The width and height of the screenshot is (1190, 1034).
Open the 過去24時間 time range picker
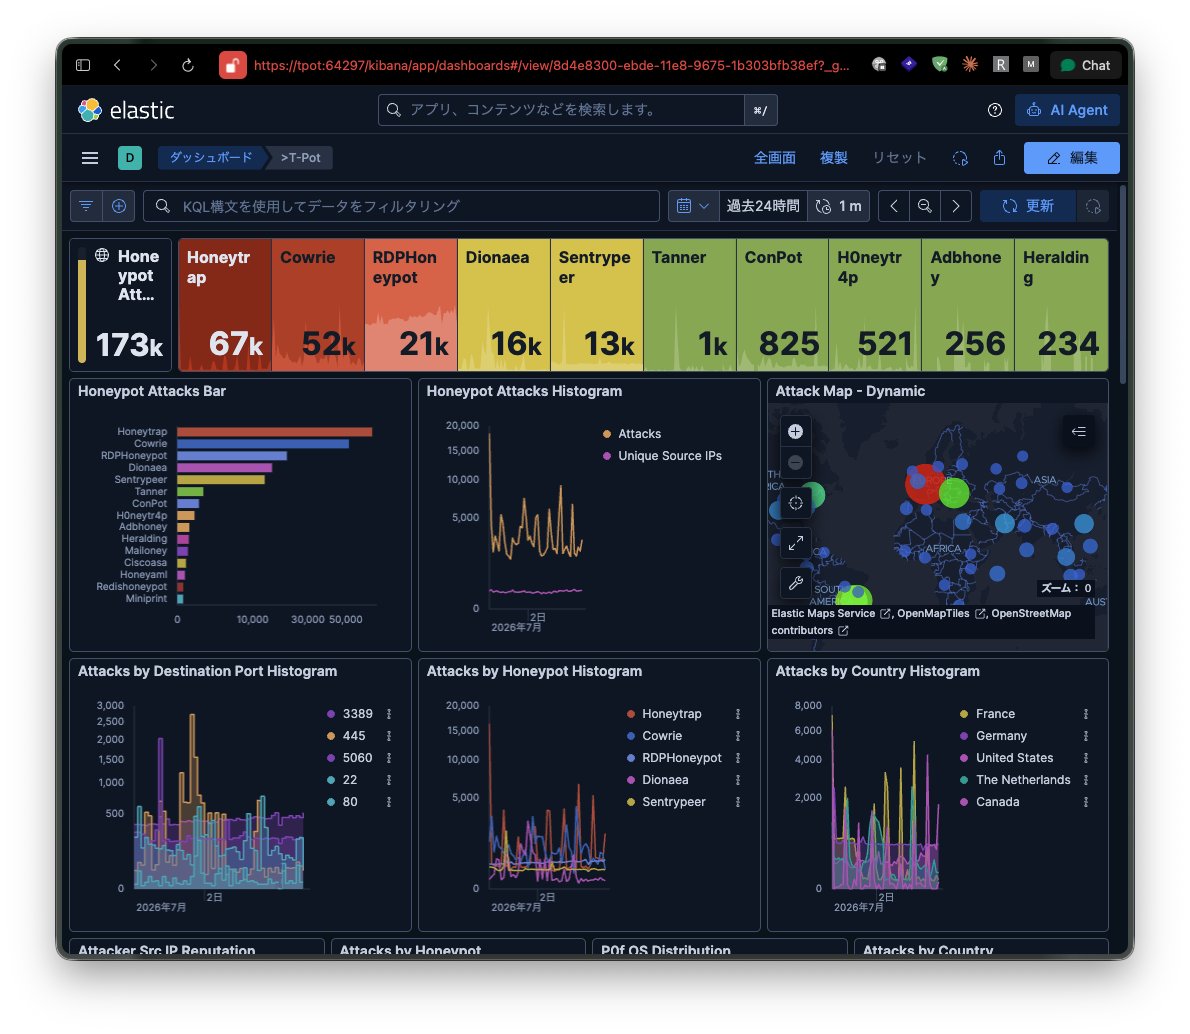point(763,206)
